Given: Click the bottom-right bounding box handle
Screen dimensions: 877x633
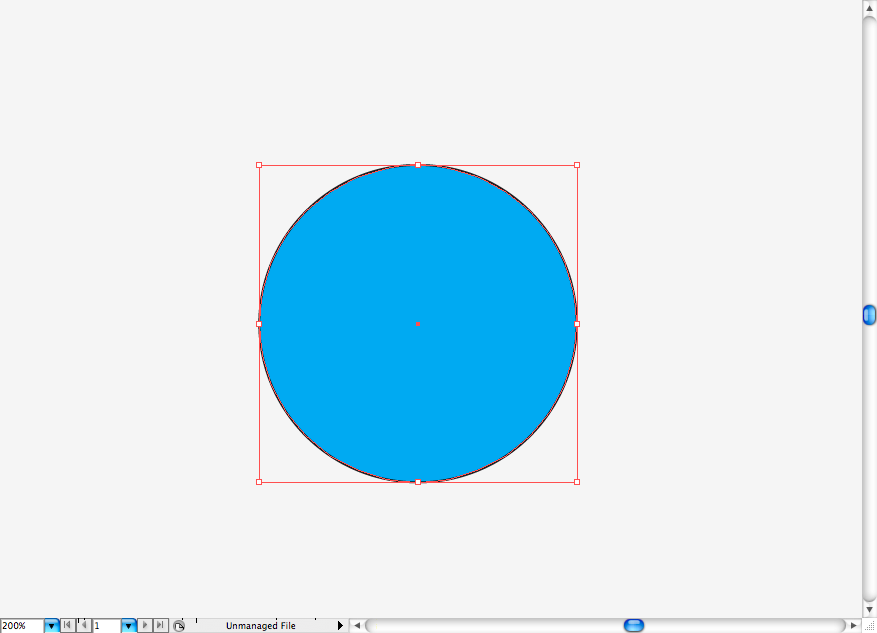Looking at the screenshot, I should [577, 482].
